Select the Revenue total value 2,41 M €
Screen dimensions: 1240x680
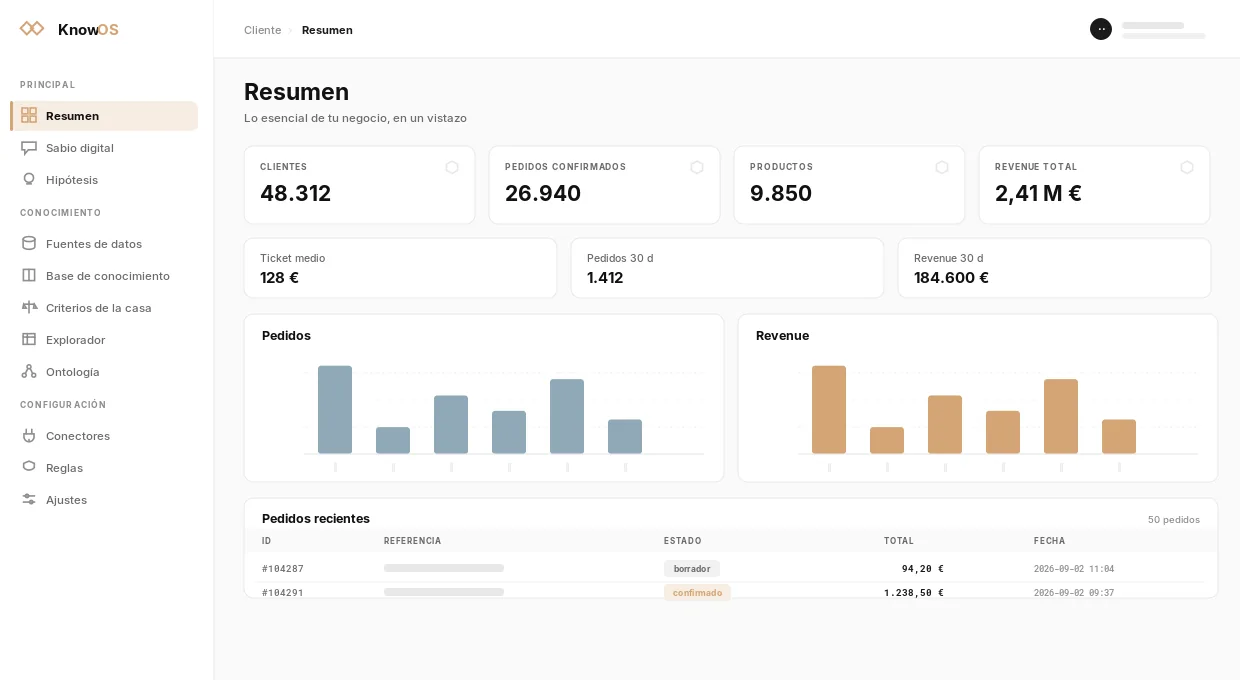[x=1038, y=193]
